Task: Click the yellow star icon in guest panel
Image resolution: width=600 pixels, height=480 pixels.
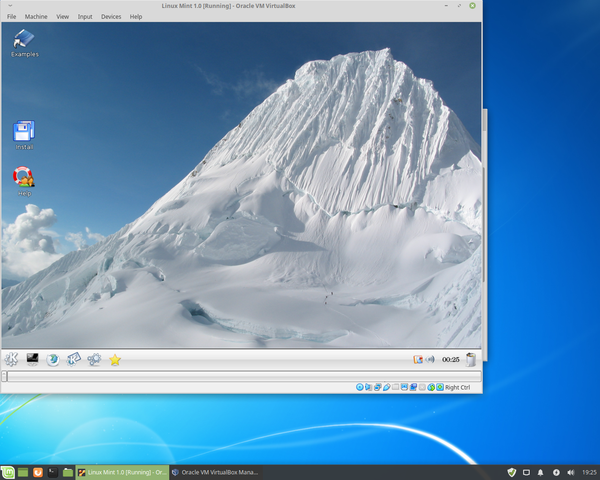Action: coord(115,360)
